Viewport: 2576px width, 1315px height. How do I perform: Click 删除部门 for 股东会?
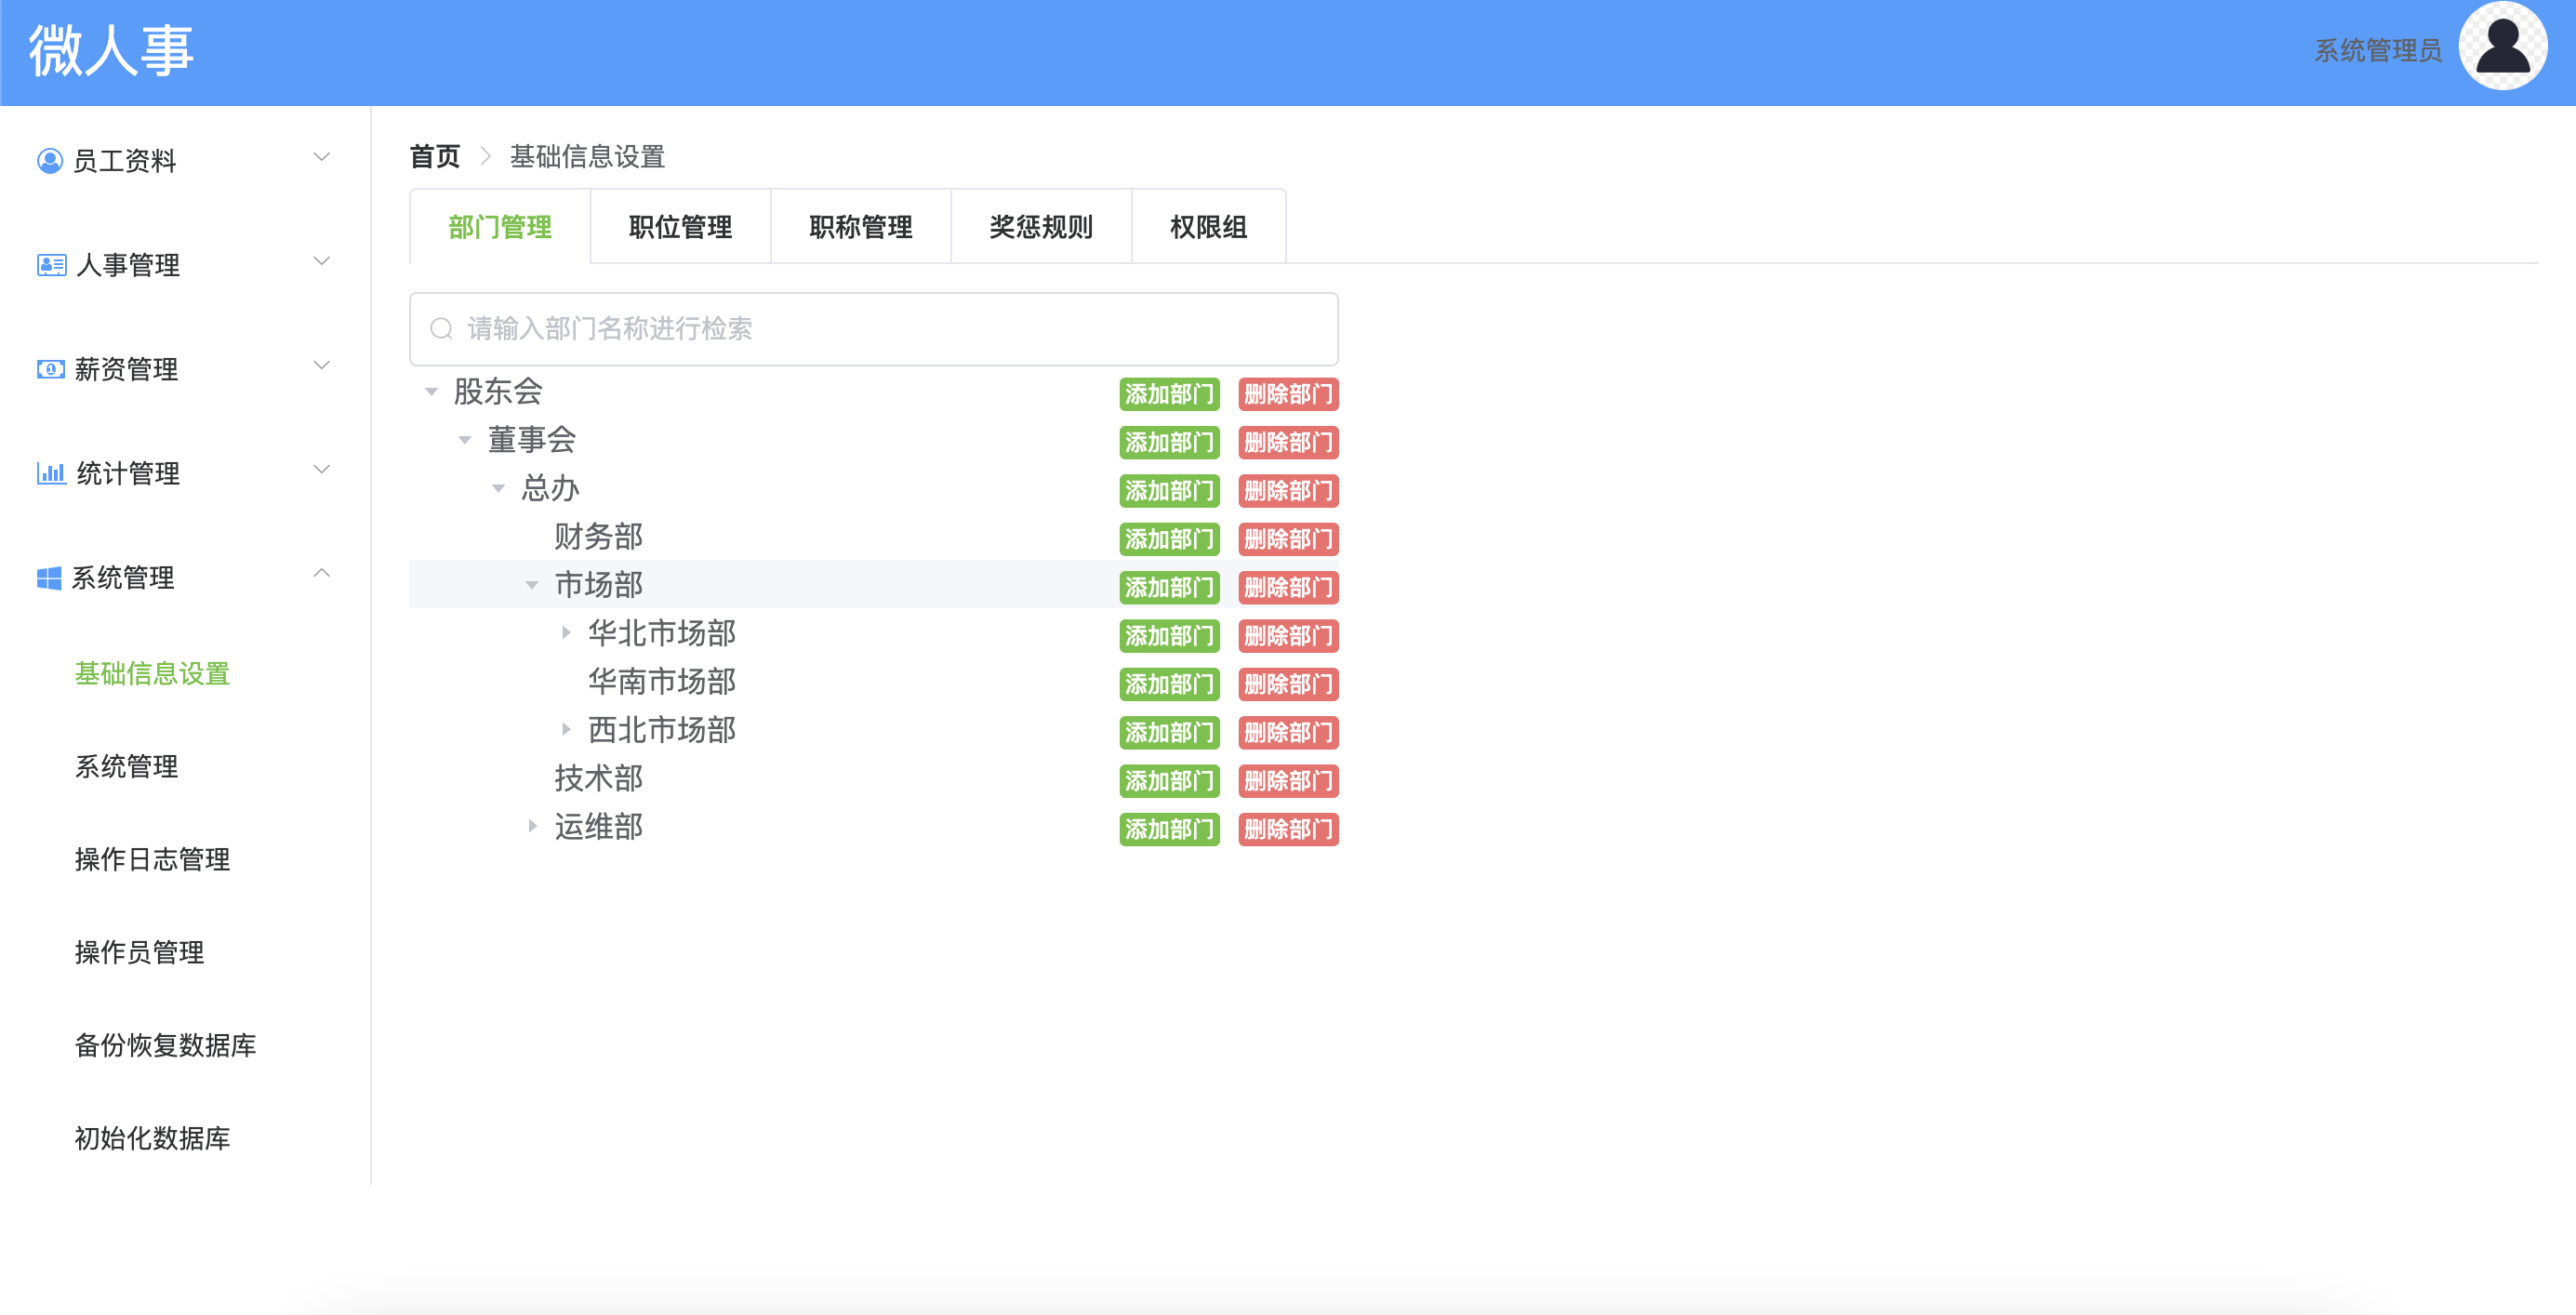(x=1288, y=395)
